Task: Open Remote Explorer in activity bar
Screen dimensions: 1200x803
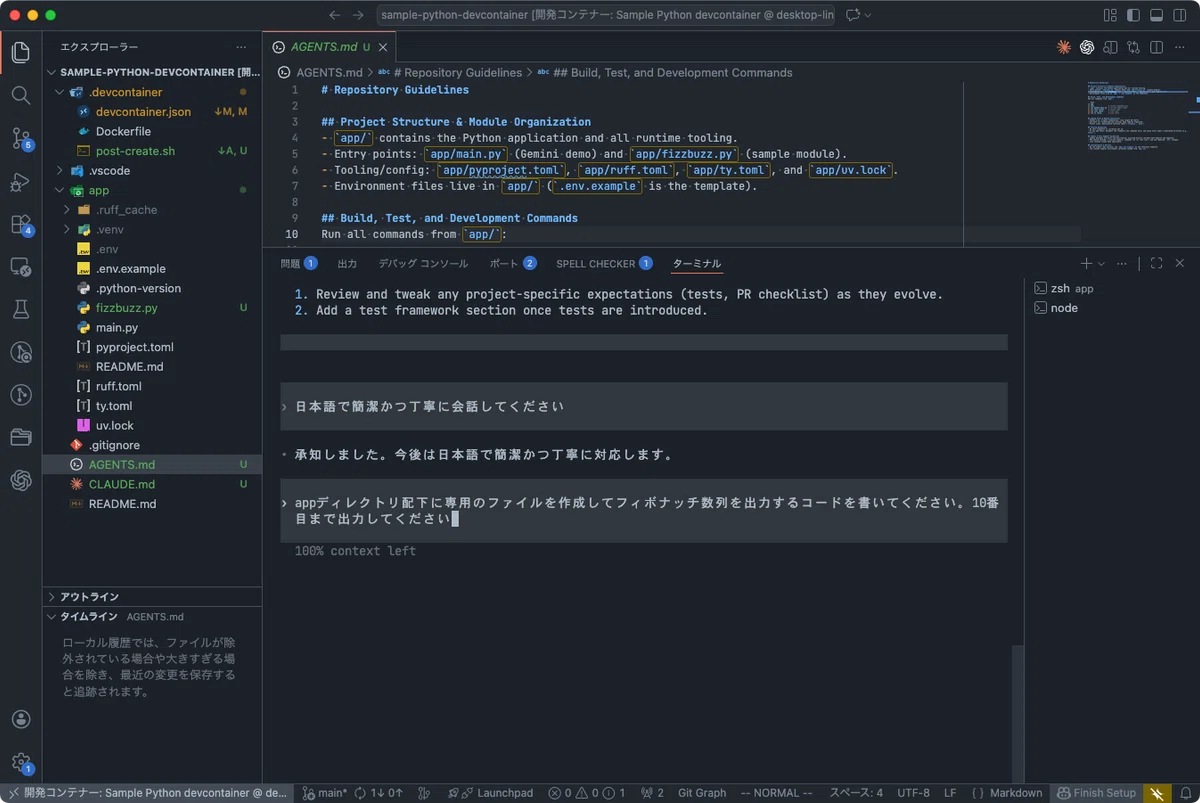Action: [21, 267]
